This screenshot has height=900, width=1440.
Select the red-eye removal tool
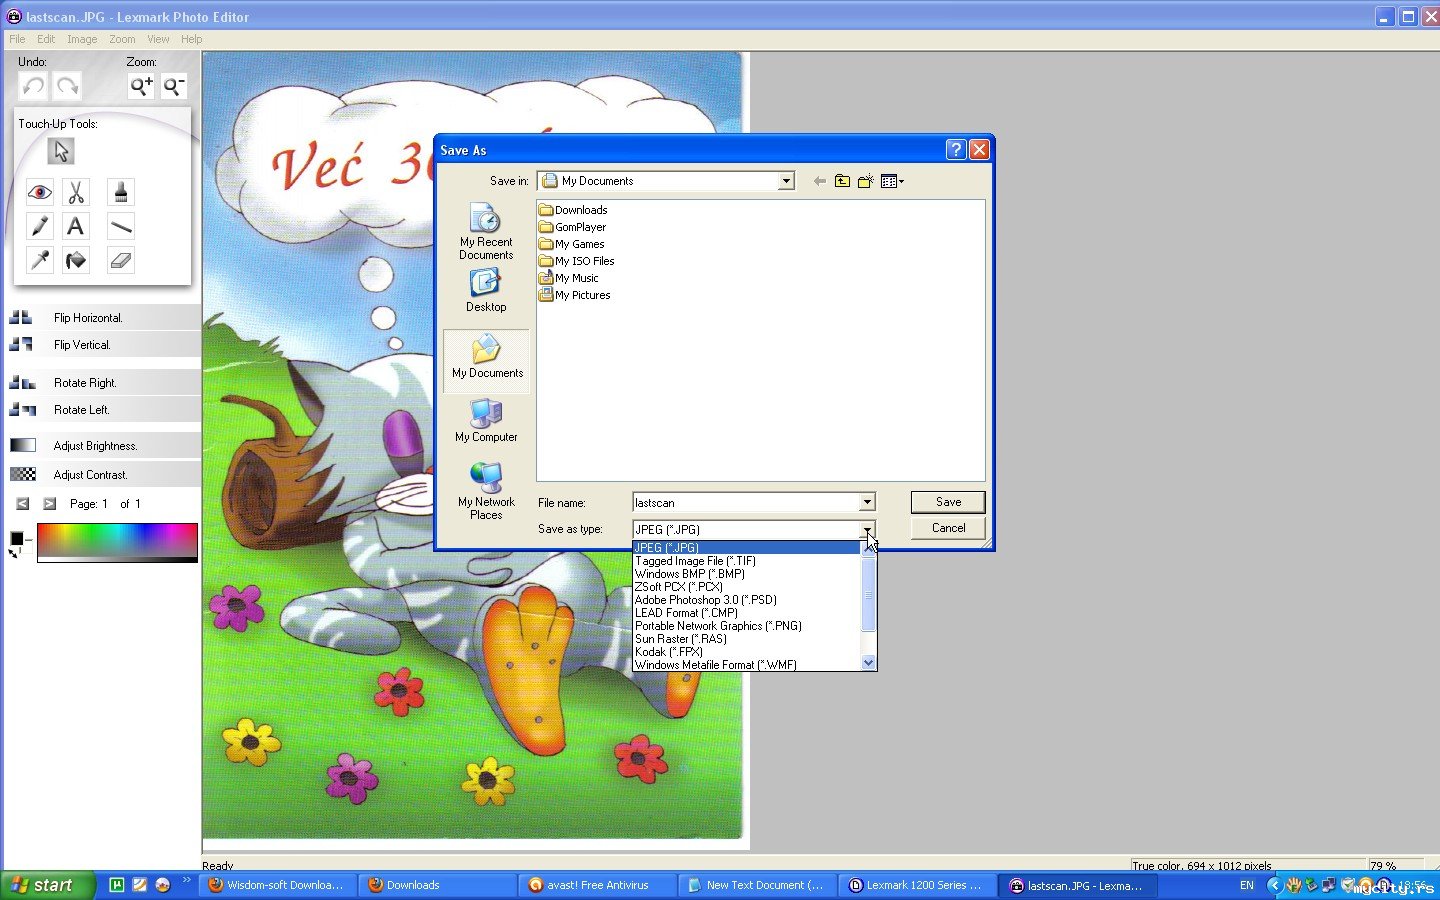(40, 192)
